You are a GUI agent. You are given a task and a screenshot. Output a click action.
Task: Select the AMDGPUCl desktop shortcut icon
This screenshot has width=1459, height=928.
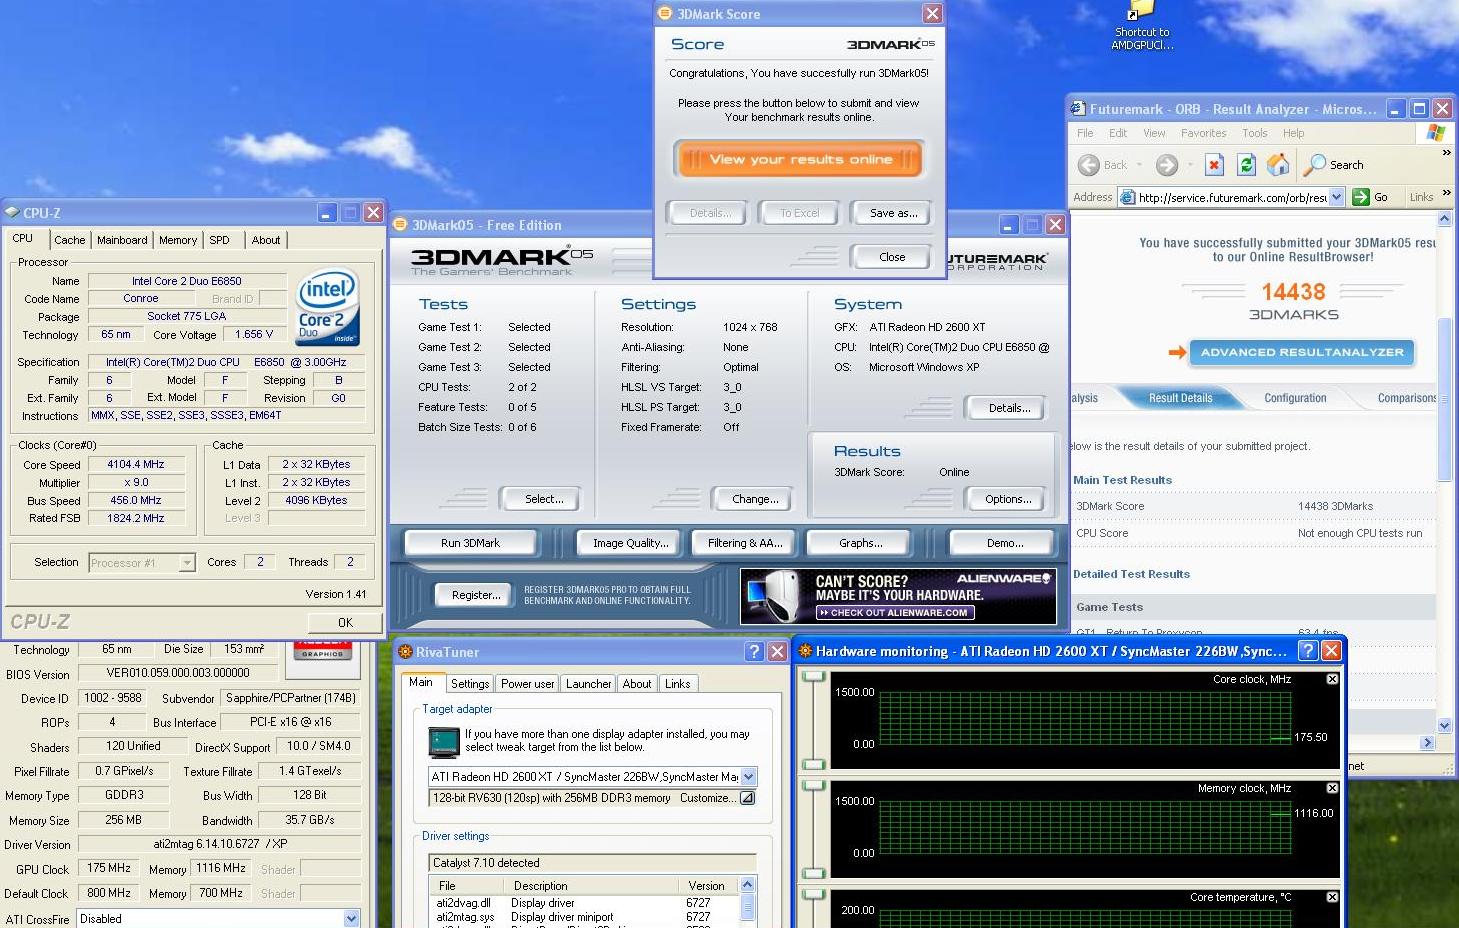pyautogui.click(x=1142, y=26)
